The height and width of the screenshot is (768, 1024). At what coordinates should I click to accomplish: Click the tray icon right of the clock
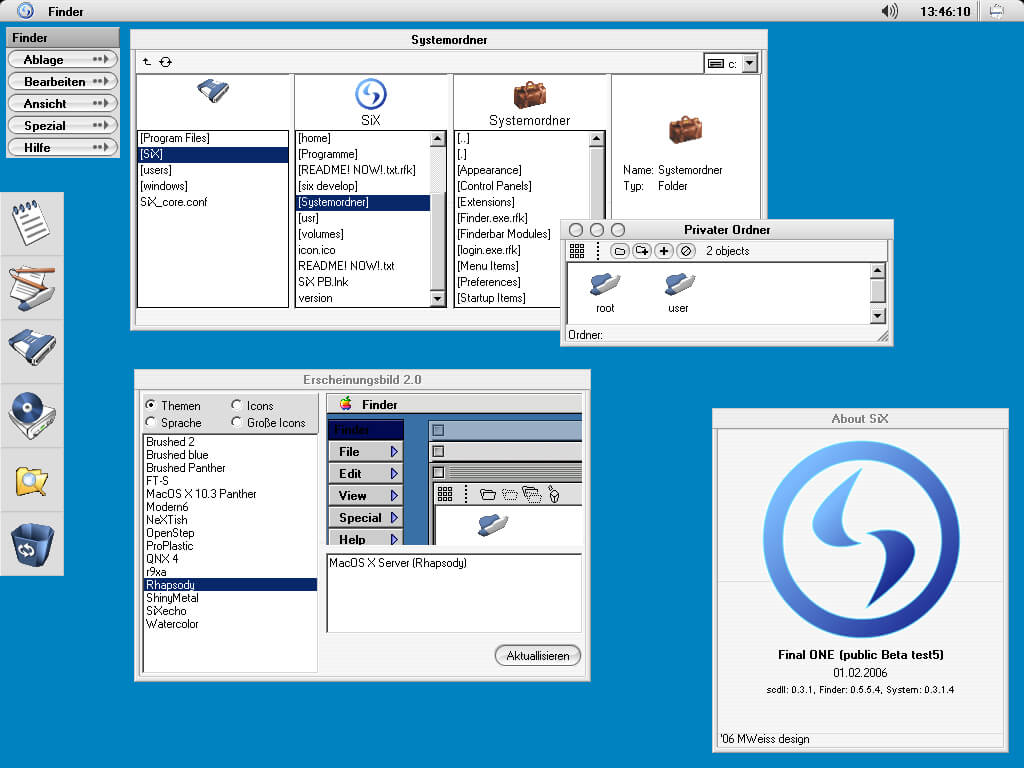click(997, 11)
